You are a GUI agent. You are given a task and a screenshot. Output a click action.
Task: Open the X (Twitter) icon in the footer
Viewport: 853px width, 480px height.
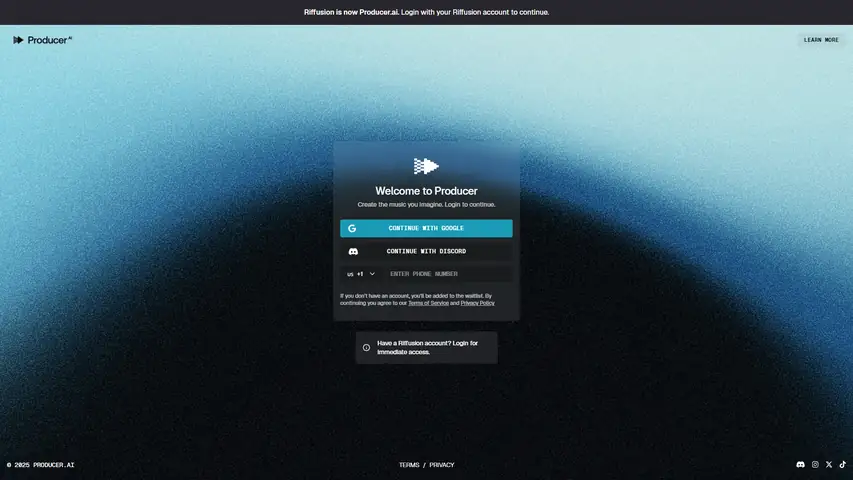[829, 464]
